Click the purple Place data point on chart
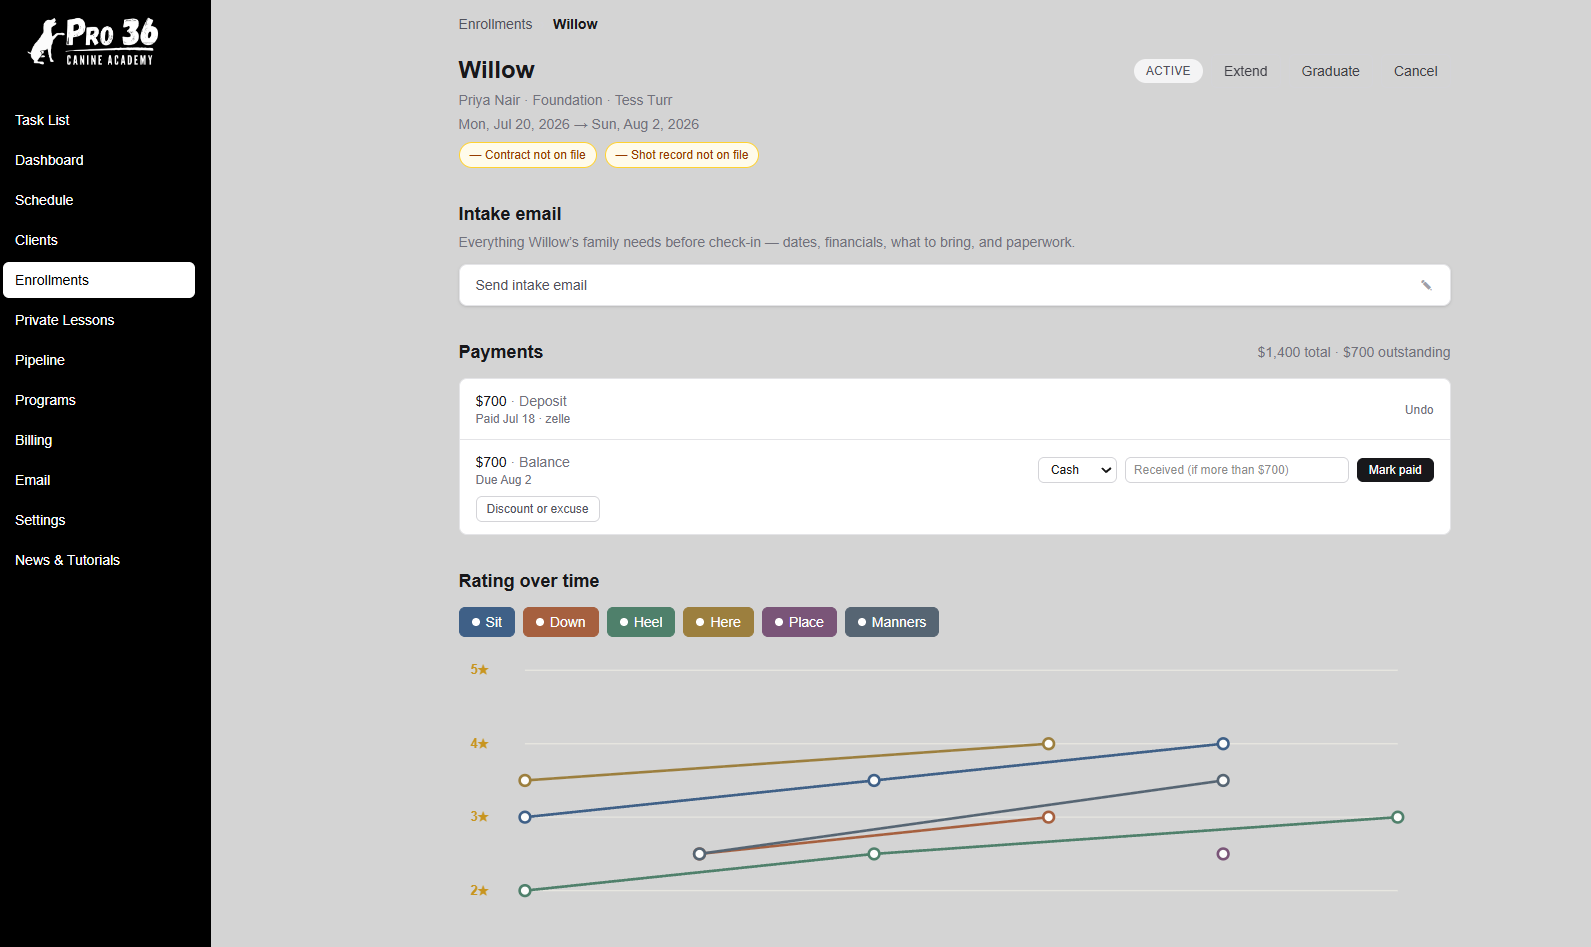This screenshot has height=947, width=1591. (x=1223, y=854)
